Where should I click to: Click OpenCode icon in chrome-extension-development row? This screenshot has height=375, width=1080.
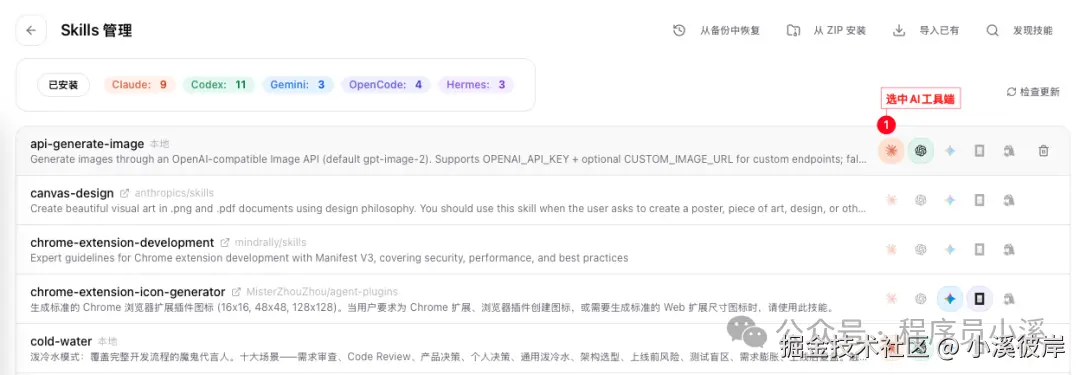tap(979, 250)
